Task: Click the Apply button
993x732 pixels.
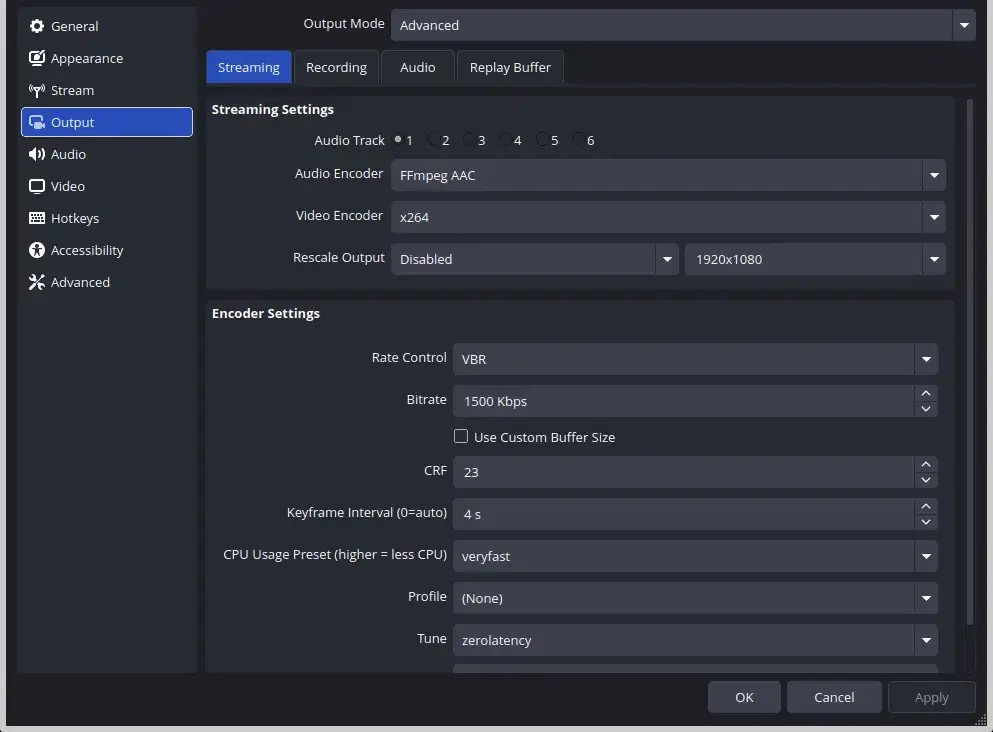Action: 932,697
